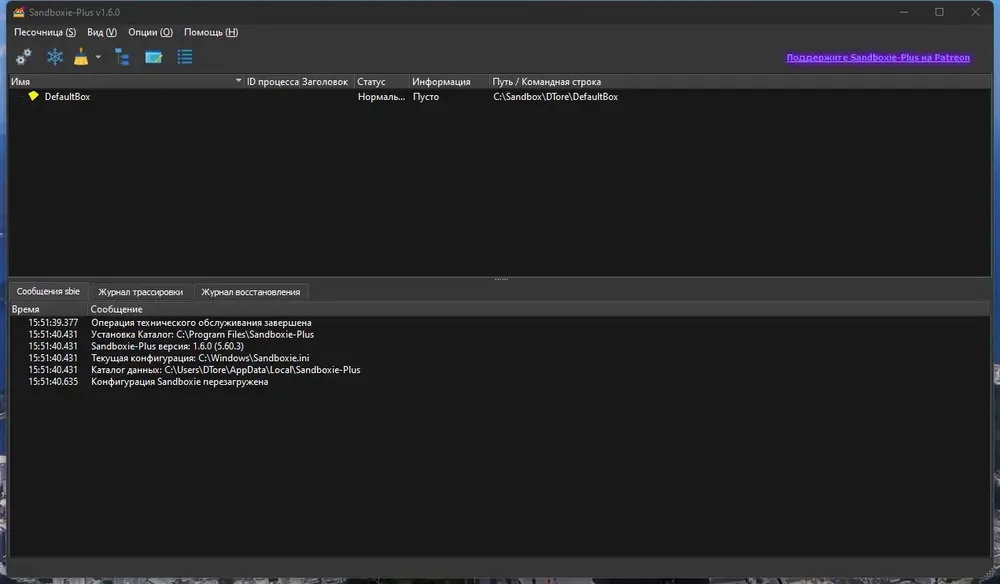
Task: Click the Sandboxie-Plus title bar app icon
Action: click(18, 12)
